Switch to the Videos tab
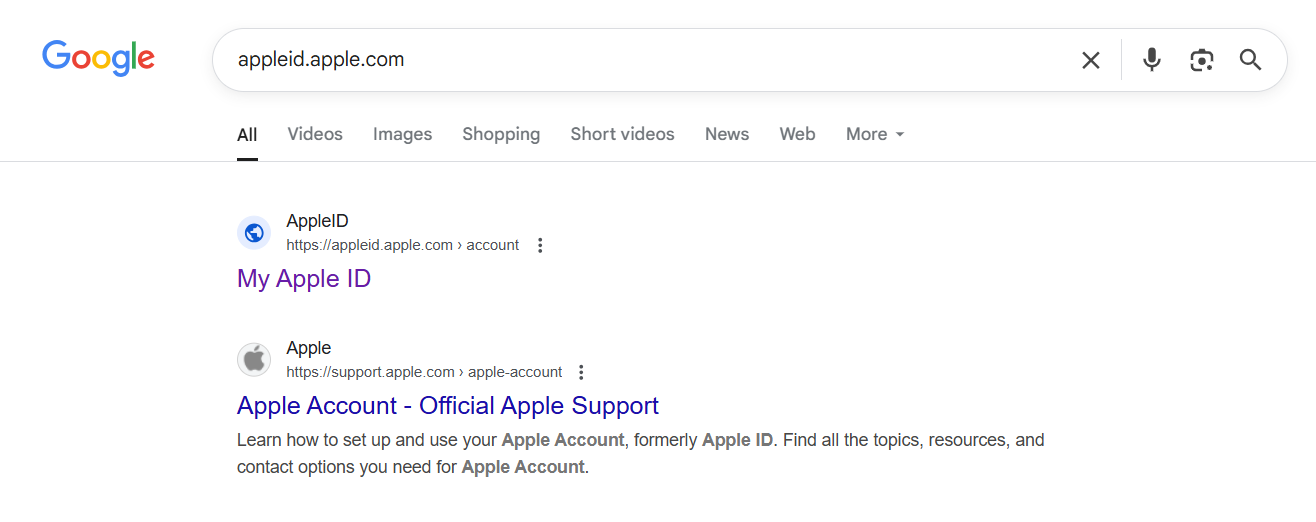The height and width of the screenshot is (522, 1316). [315, 134]
